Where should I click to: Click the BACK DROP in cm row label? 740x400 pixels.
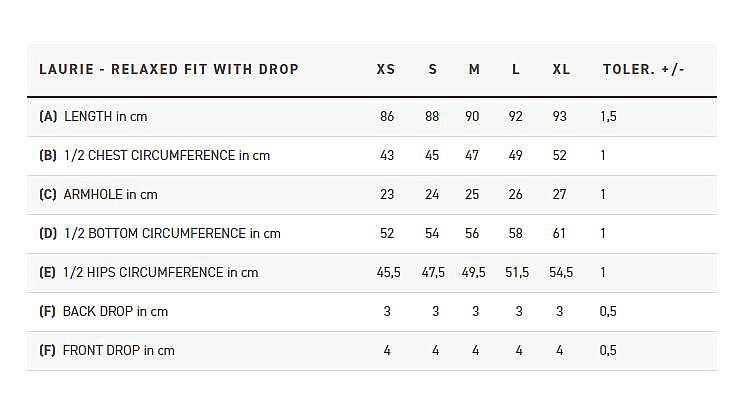tap(103, 312)
